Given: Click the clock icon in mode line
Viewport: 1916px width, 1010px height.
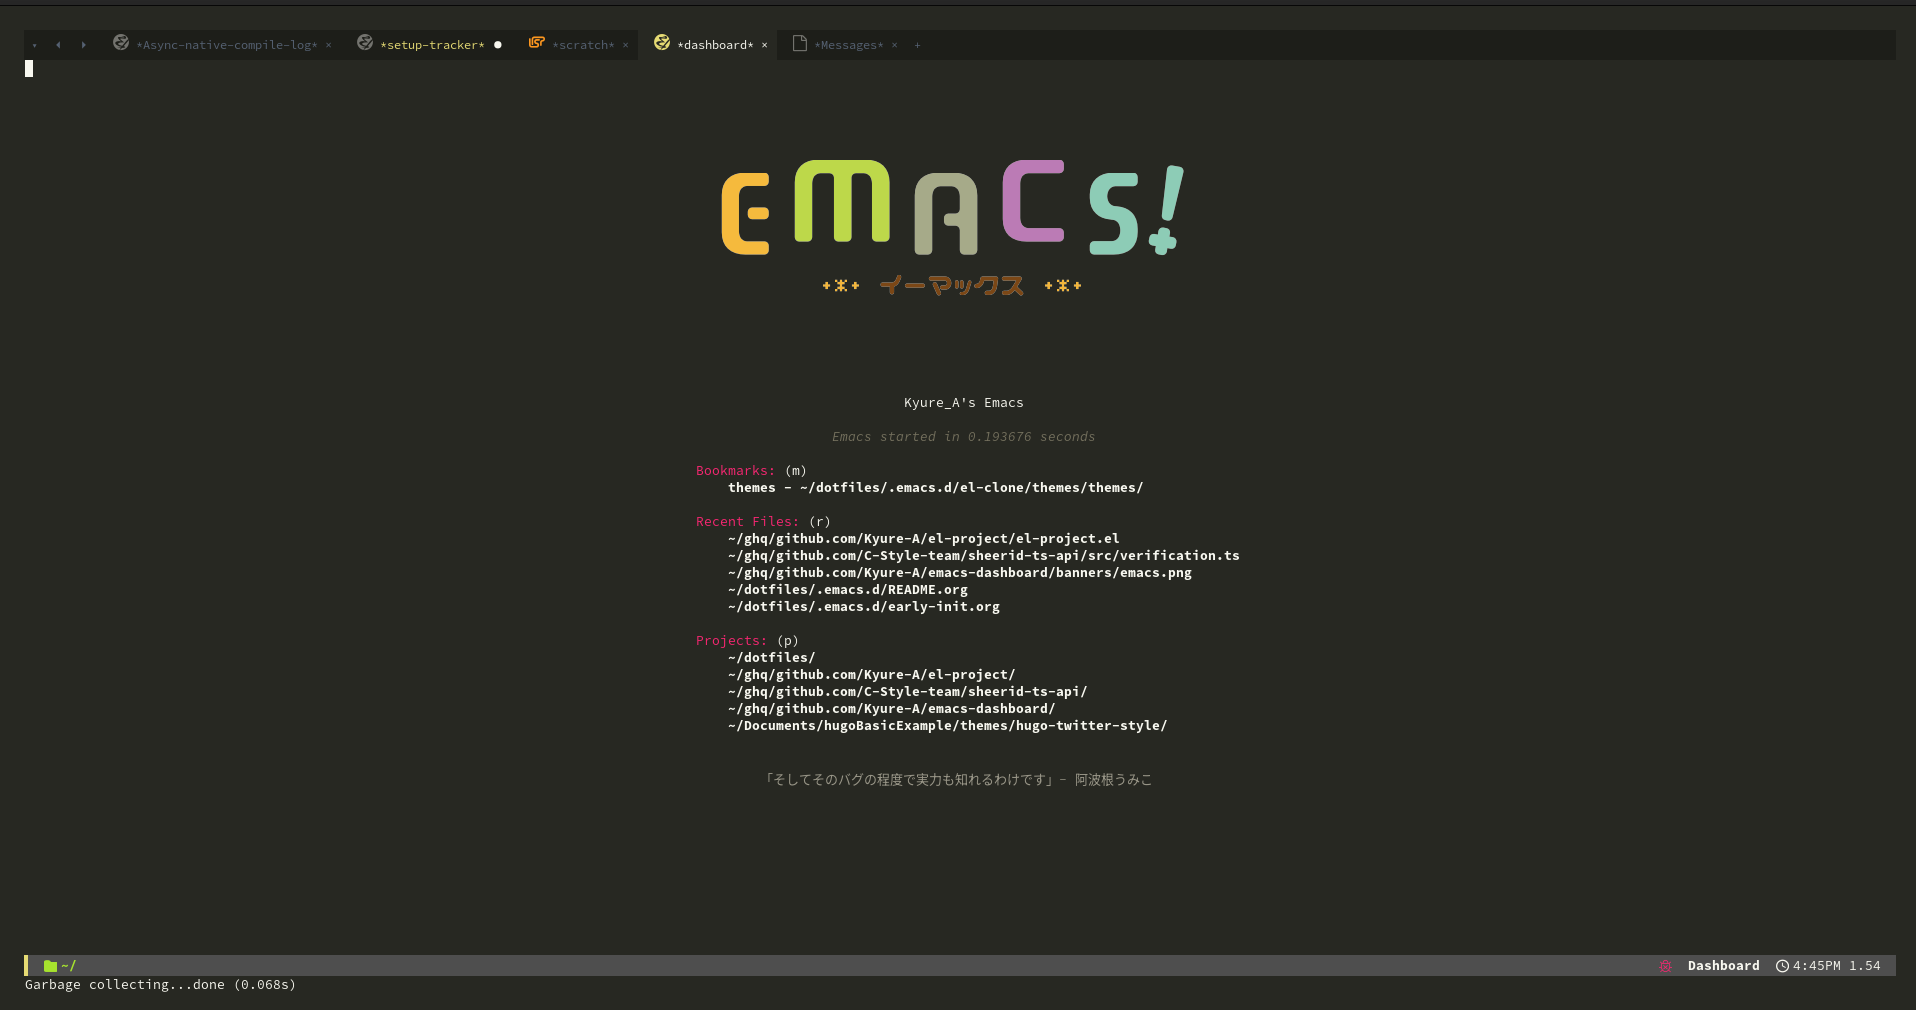Looking at the screenshot, I should tap(1782, 966).
